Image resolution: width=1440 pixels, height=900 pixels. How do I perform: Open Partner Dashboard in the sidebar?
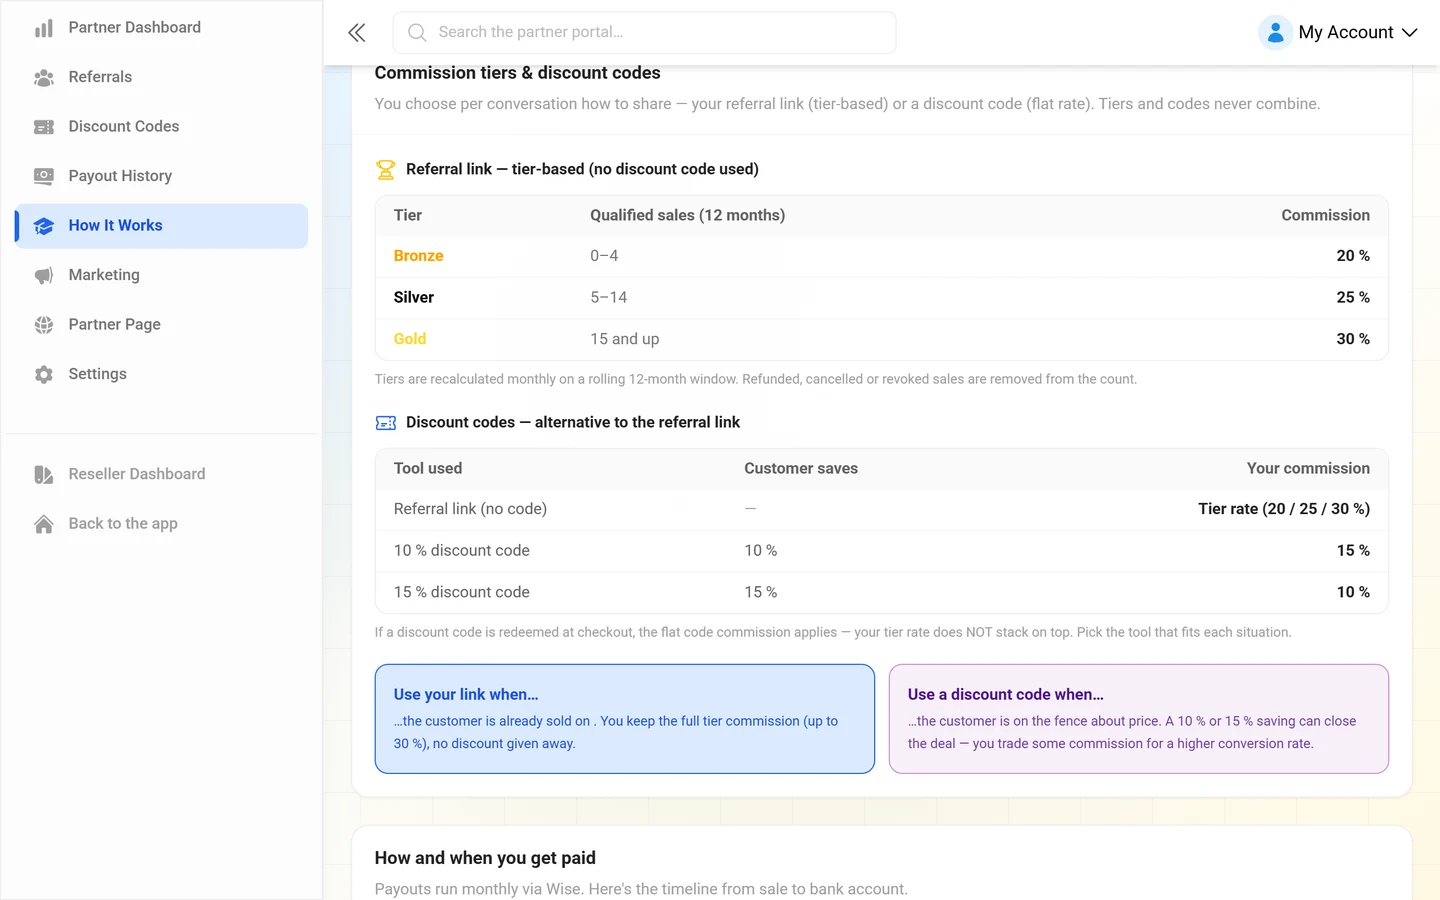tap(162, 28)
